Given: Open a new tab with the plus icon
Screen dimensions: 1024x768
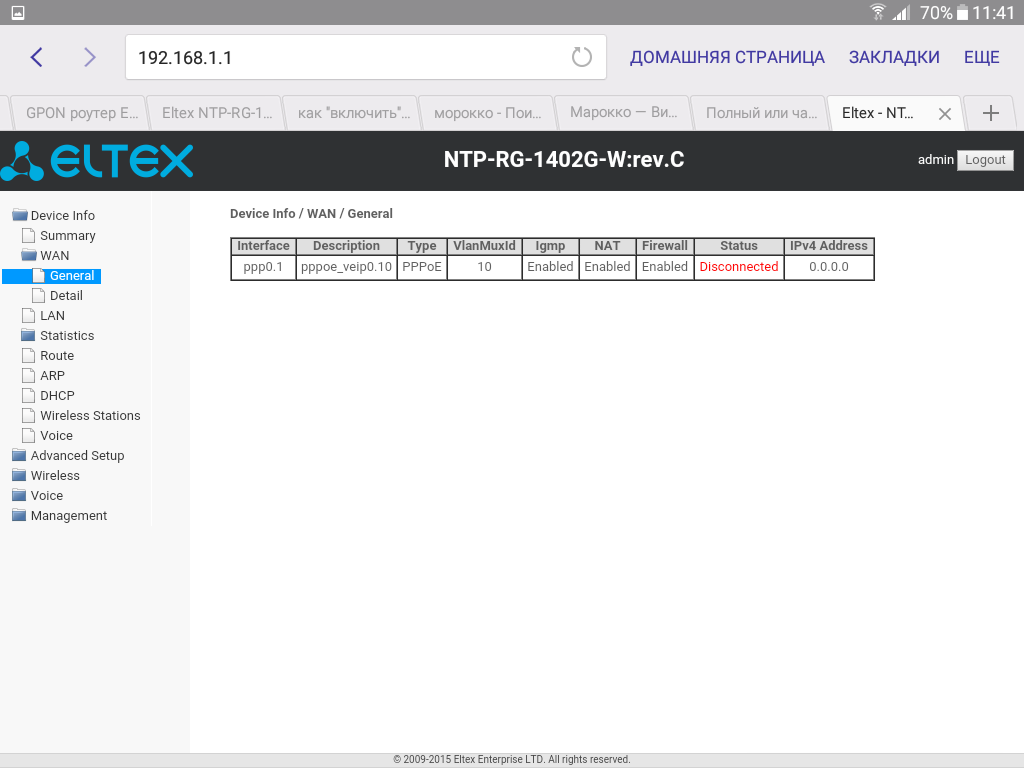Looking at the screenshot, I should click(991, 113).
